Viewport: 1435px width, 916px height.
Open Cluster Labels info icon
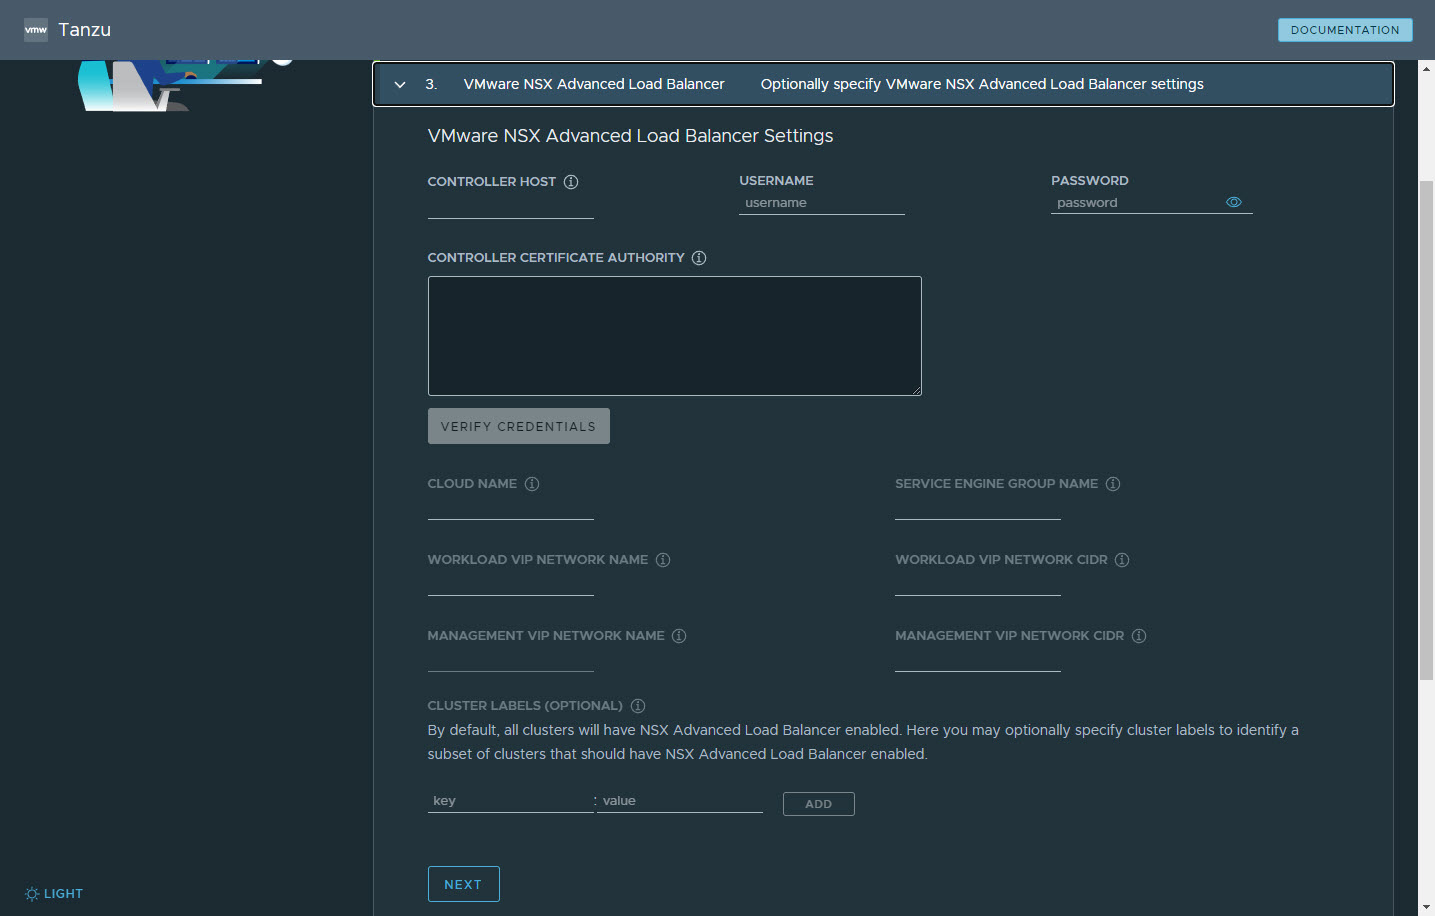[x=638, y=706]
